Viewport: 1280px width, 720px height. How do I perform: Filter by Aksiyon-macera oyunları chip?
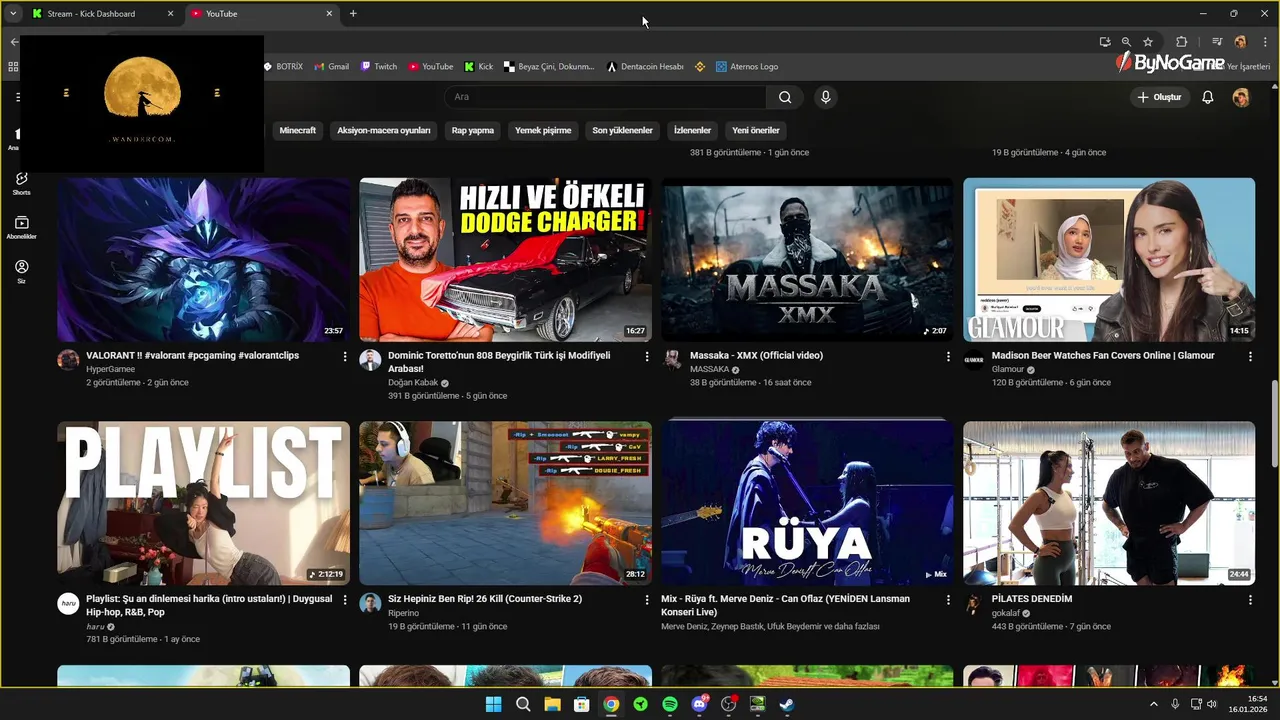pos(384,130)
